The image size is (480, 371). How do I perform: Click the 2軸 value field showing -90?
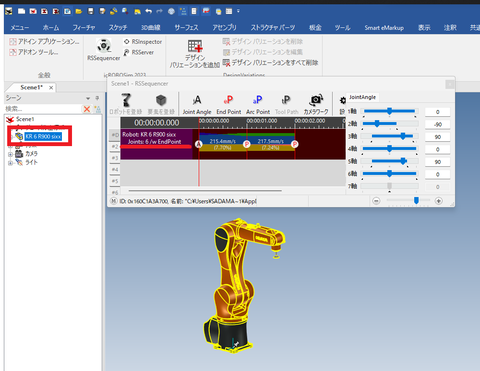[437, 124]
